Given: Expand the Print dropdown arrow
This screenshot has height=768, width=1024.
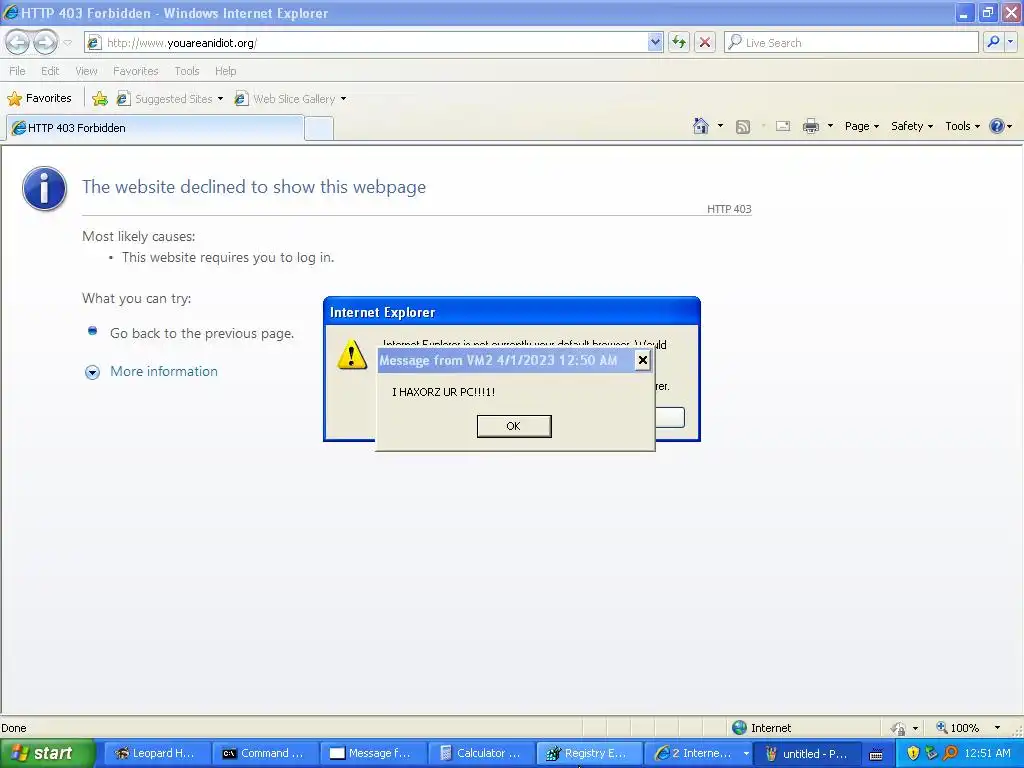Looking at the screenshot, I should tap(830, 126).
